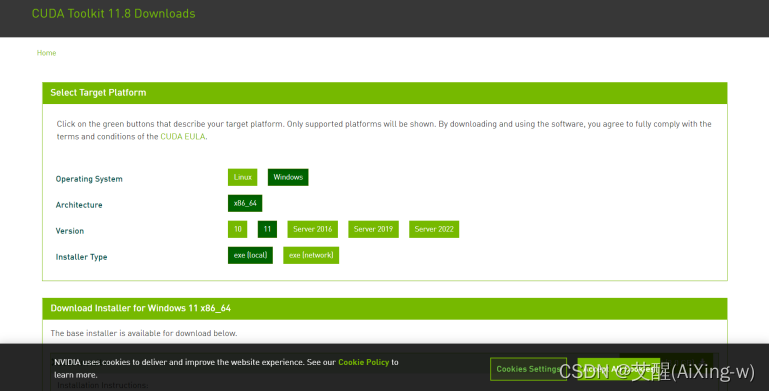770x392 pixels.
Task: Select the Server 2022 version button
Action: (x=434, y=229)
